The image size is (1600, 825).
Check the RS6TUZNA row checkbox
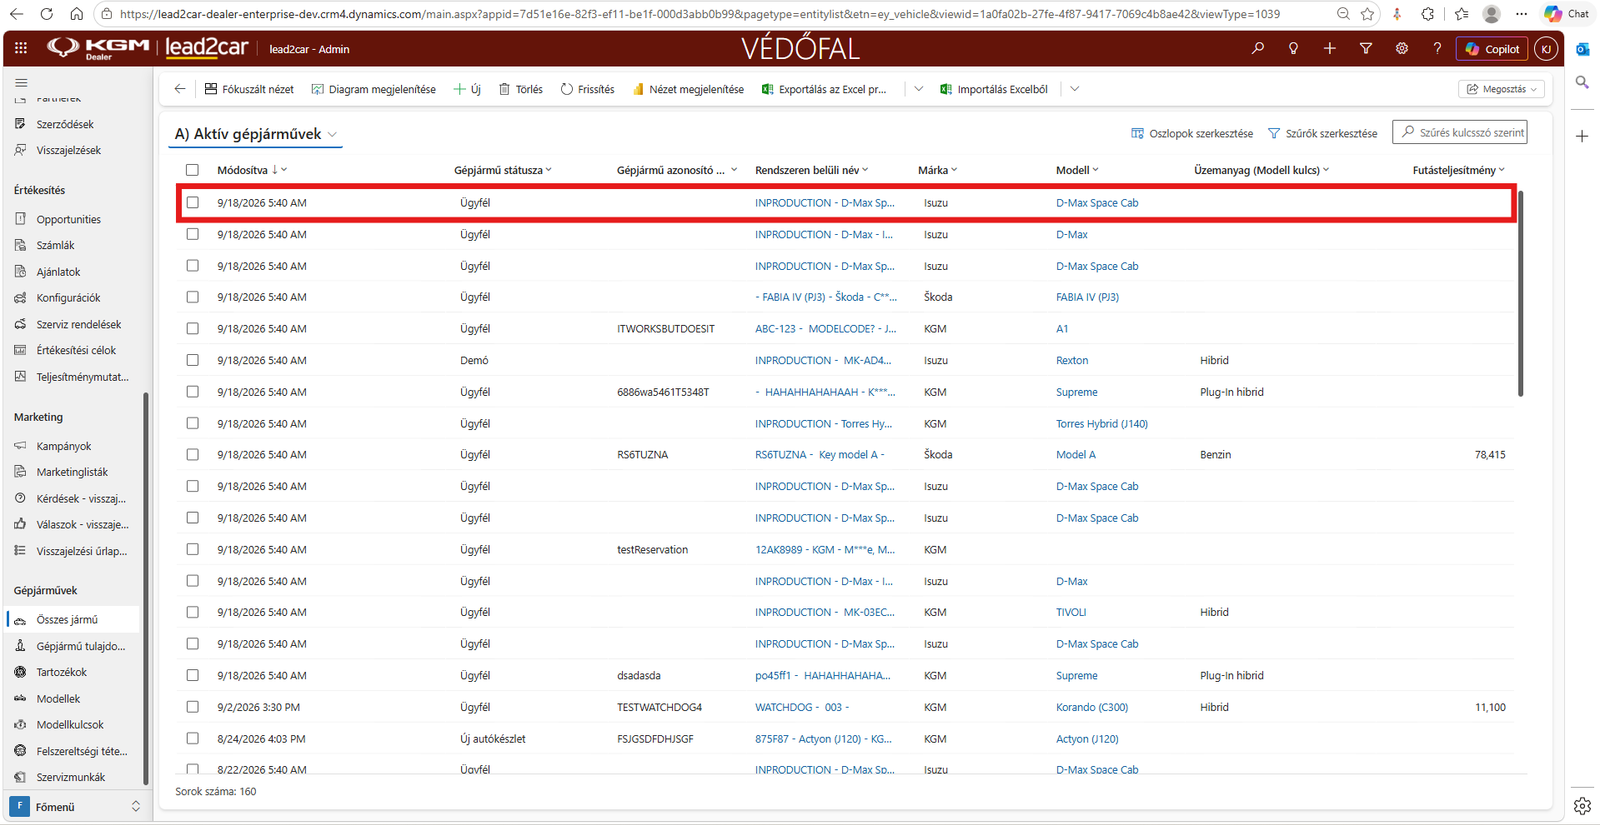(x=192, y=454)
